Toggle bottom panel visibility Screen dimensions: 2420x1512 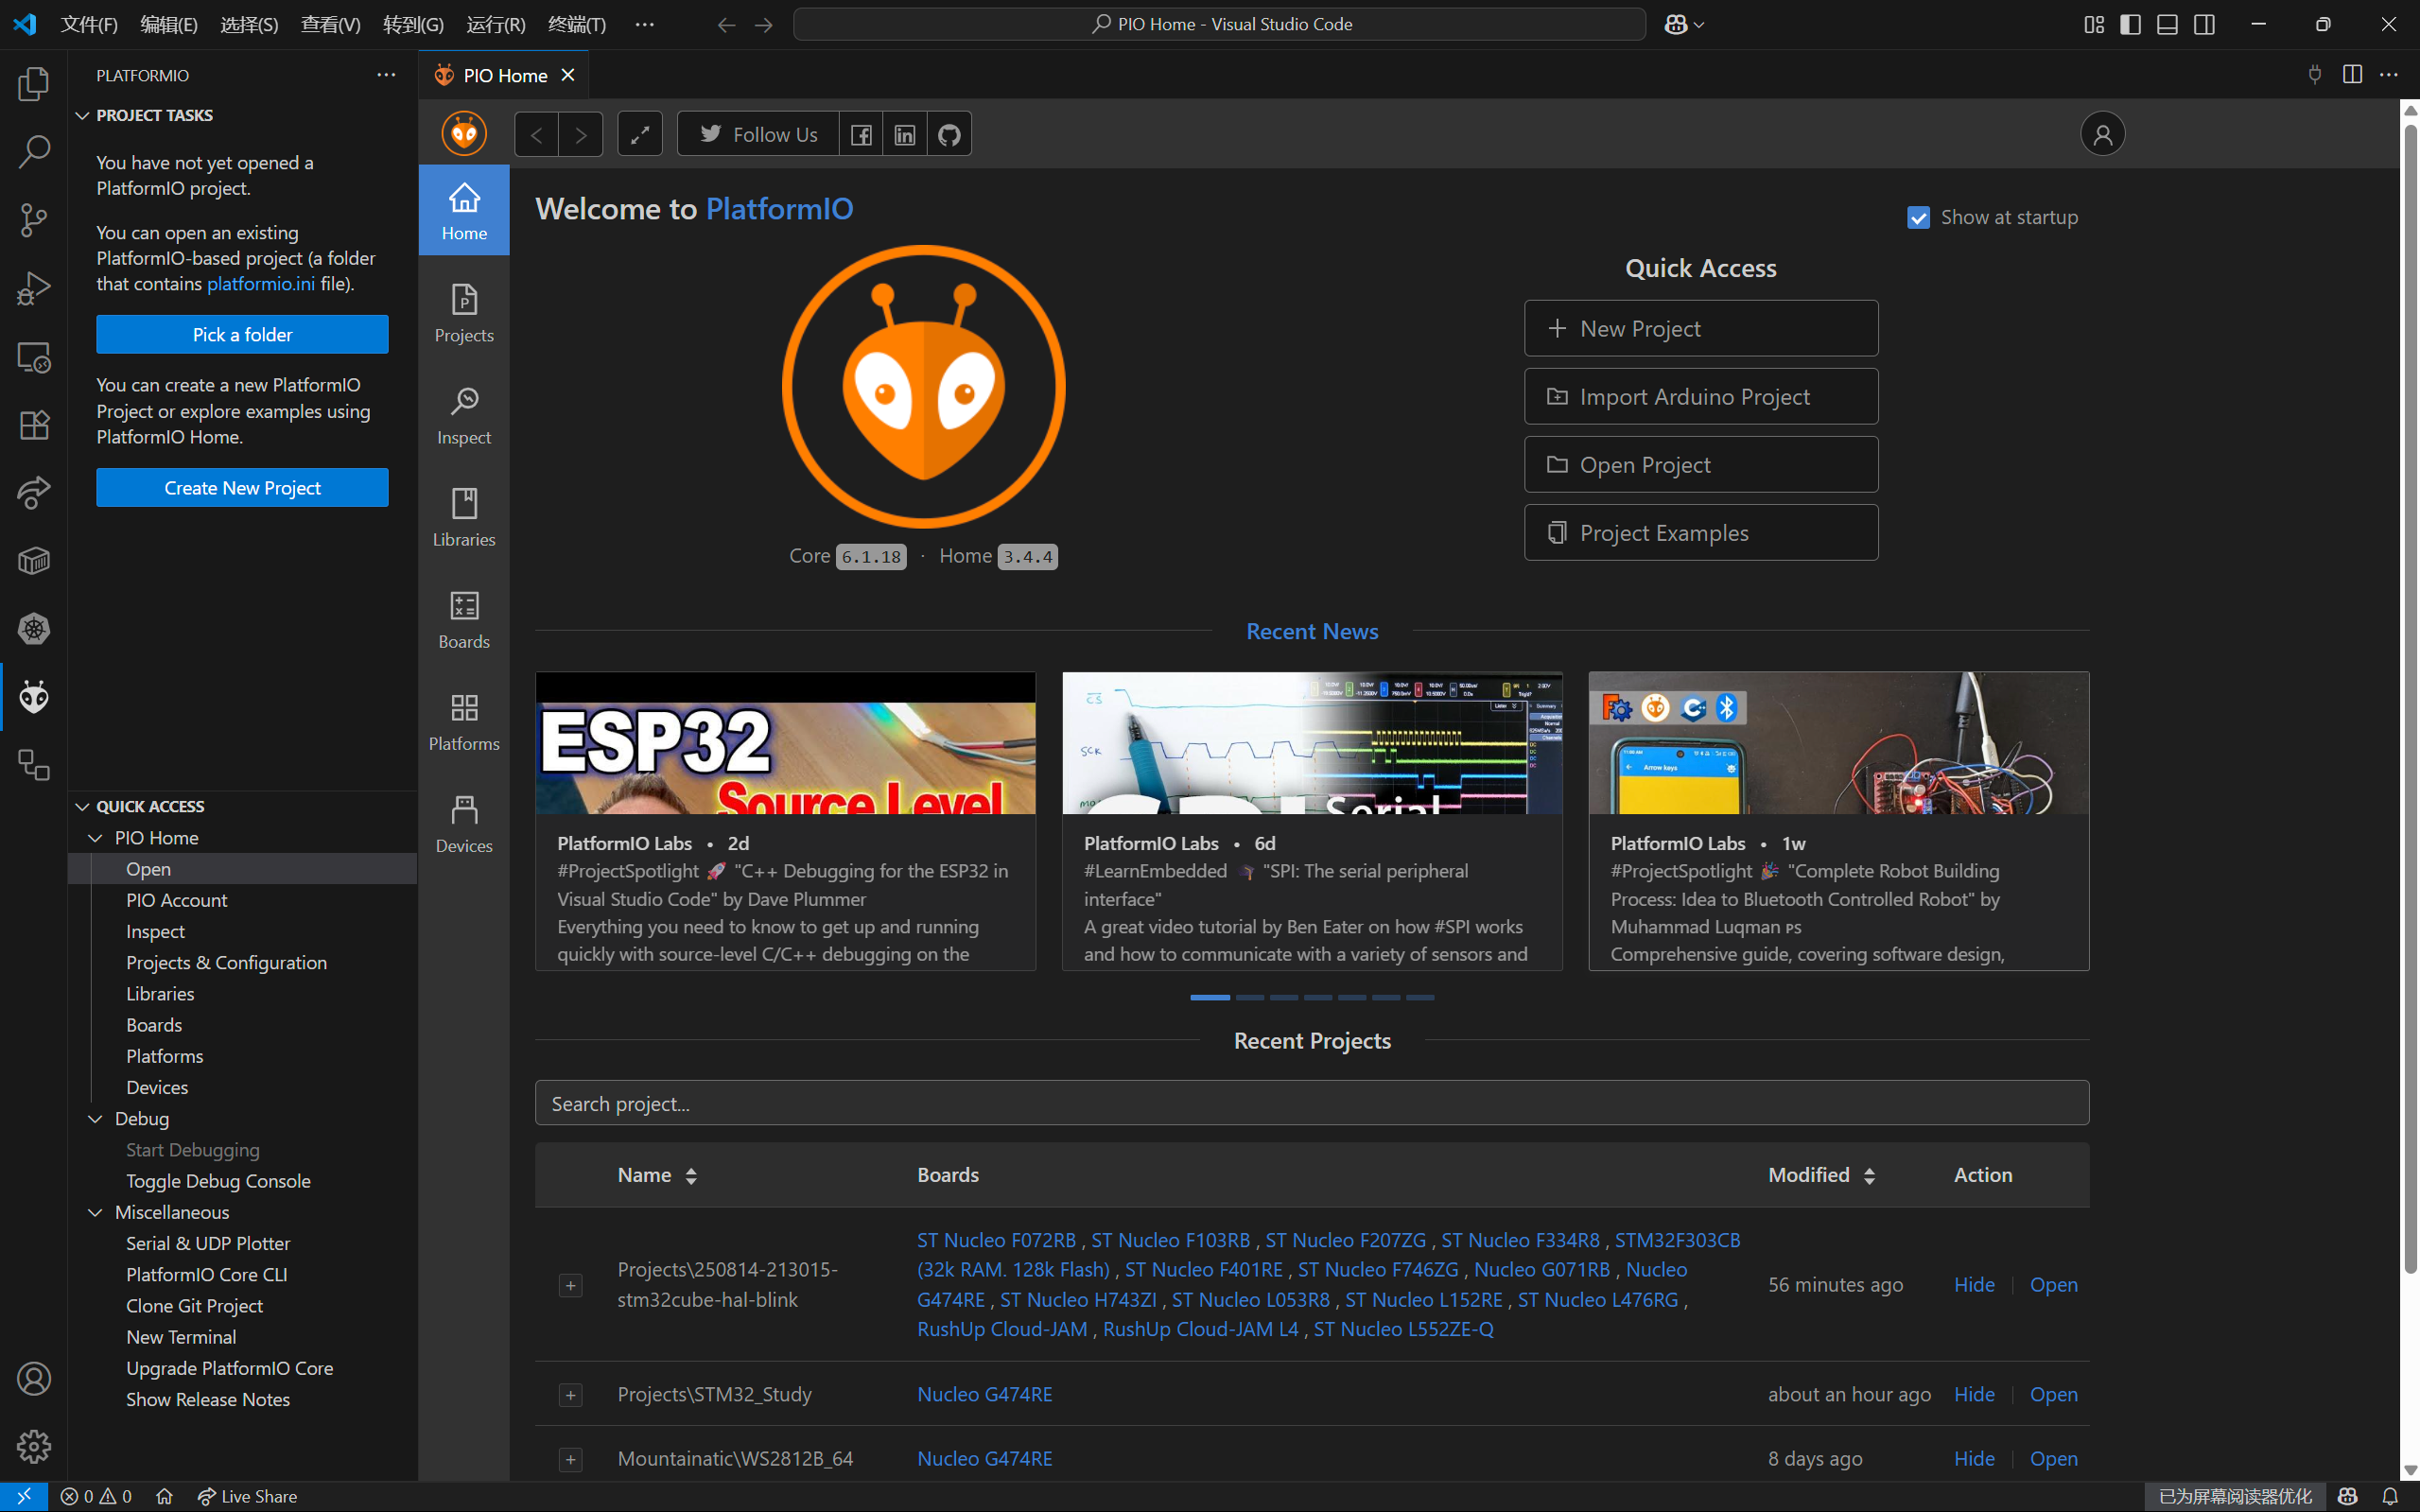[x=2167, y=24]
